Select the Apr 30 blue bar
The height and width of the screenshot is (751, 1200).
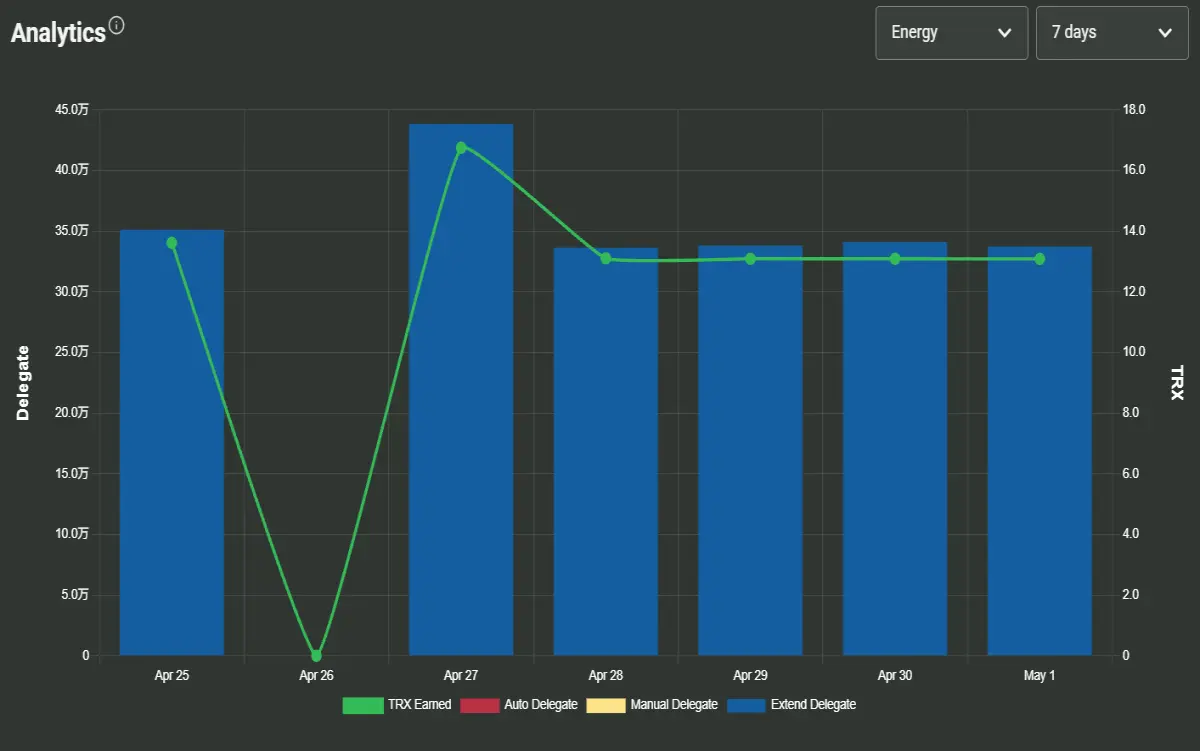coord(895,449)
